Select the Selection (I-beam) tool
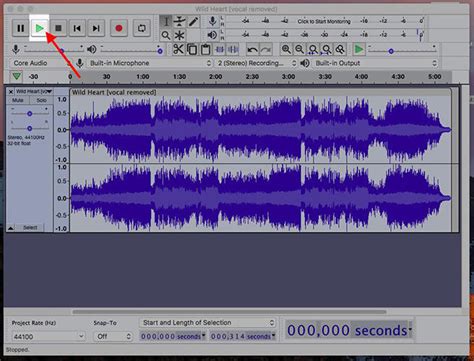Screen dimensions: 474x361 pyautogui.click(x=166, y=22)
